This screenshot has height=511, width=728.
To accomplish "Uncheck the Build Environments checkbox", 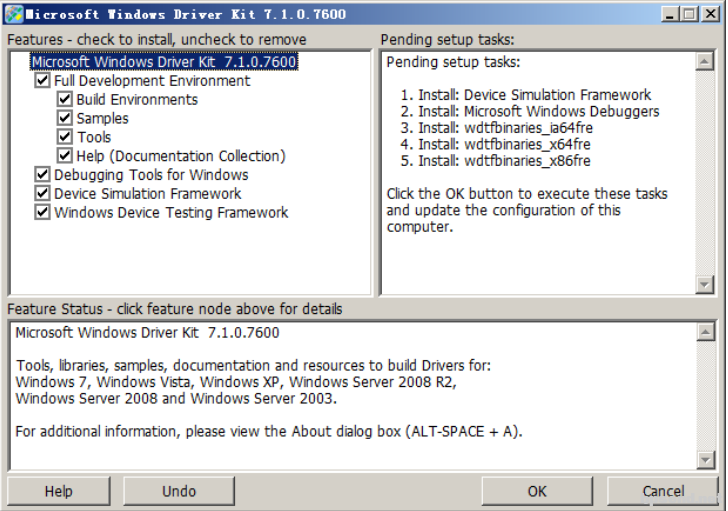I will pyautogui.click(x=65, y=99).
